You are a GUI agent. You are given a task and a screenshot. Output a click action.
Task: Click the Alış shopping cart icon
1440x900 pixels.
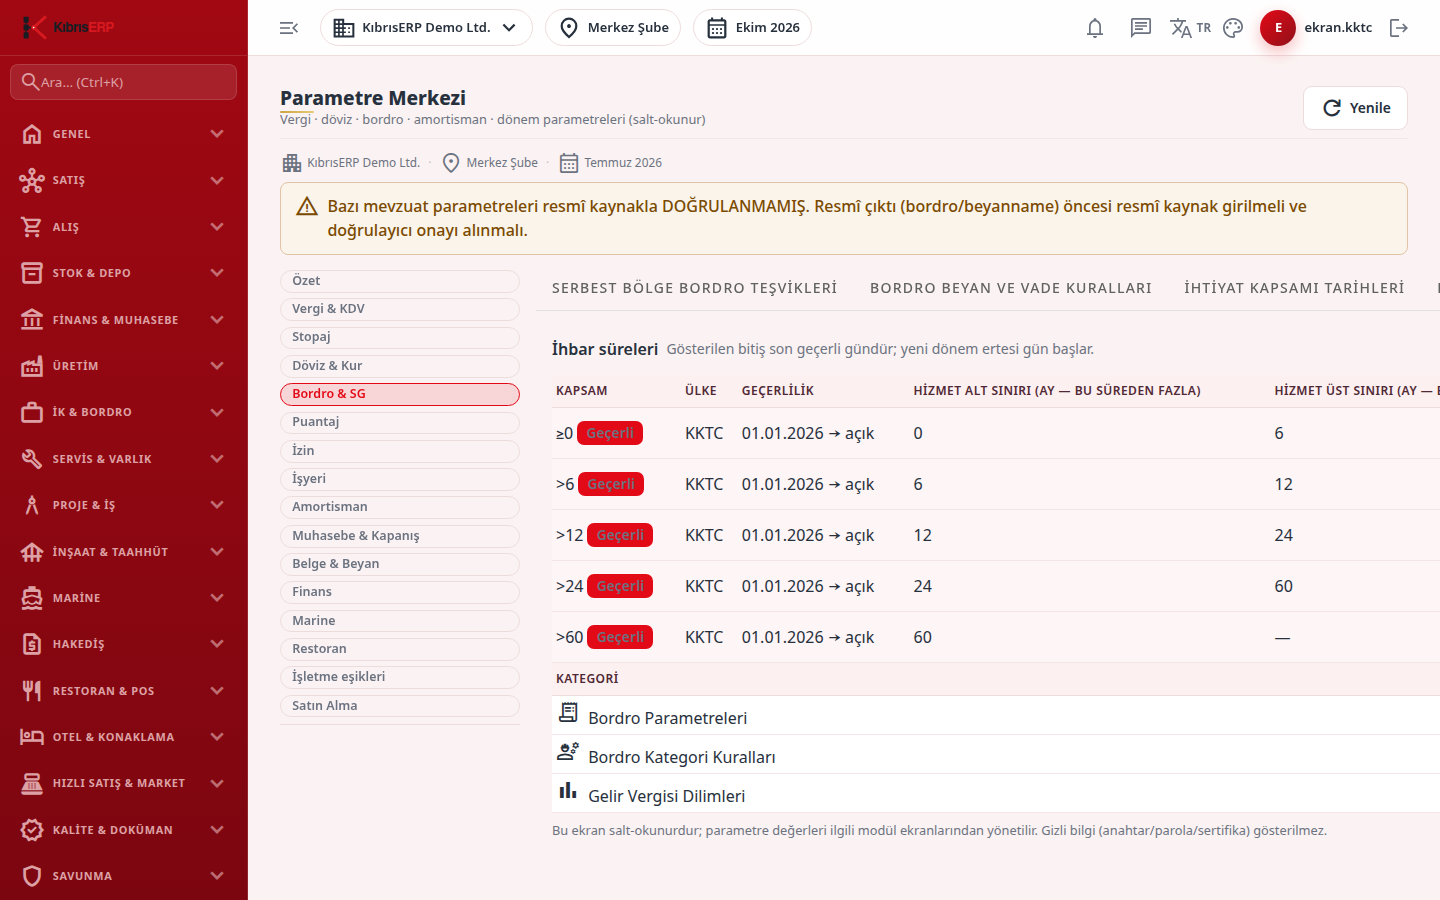[32, 227]
